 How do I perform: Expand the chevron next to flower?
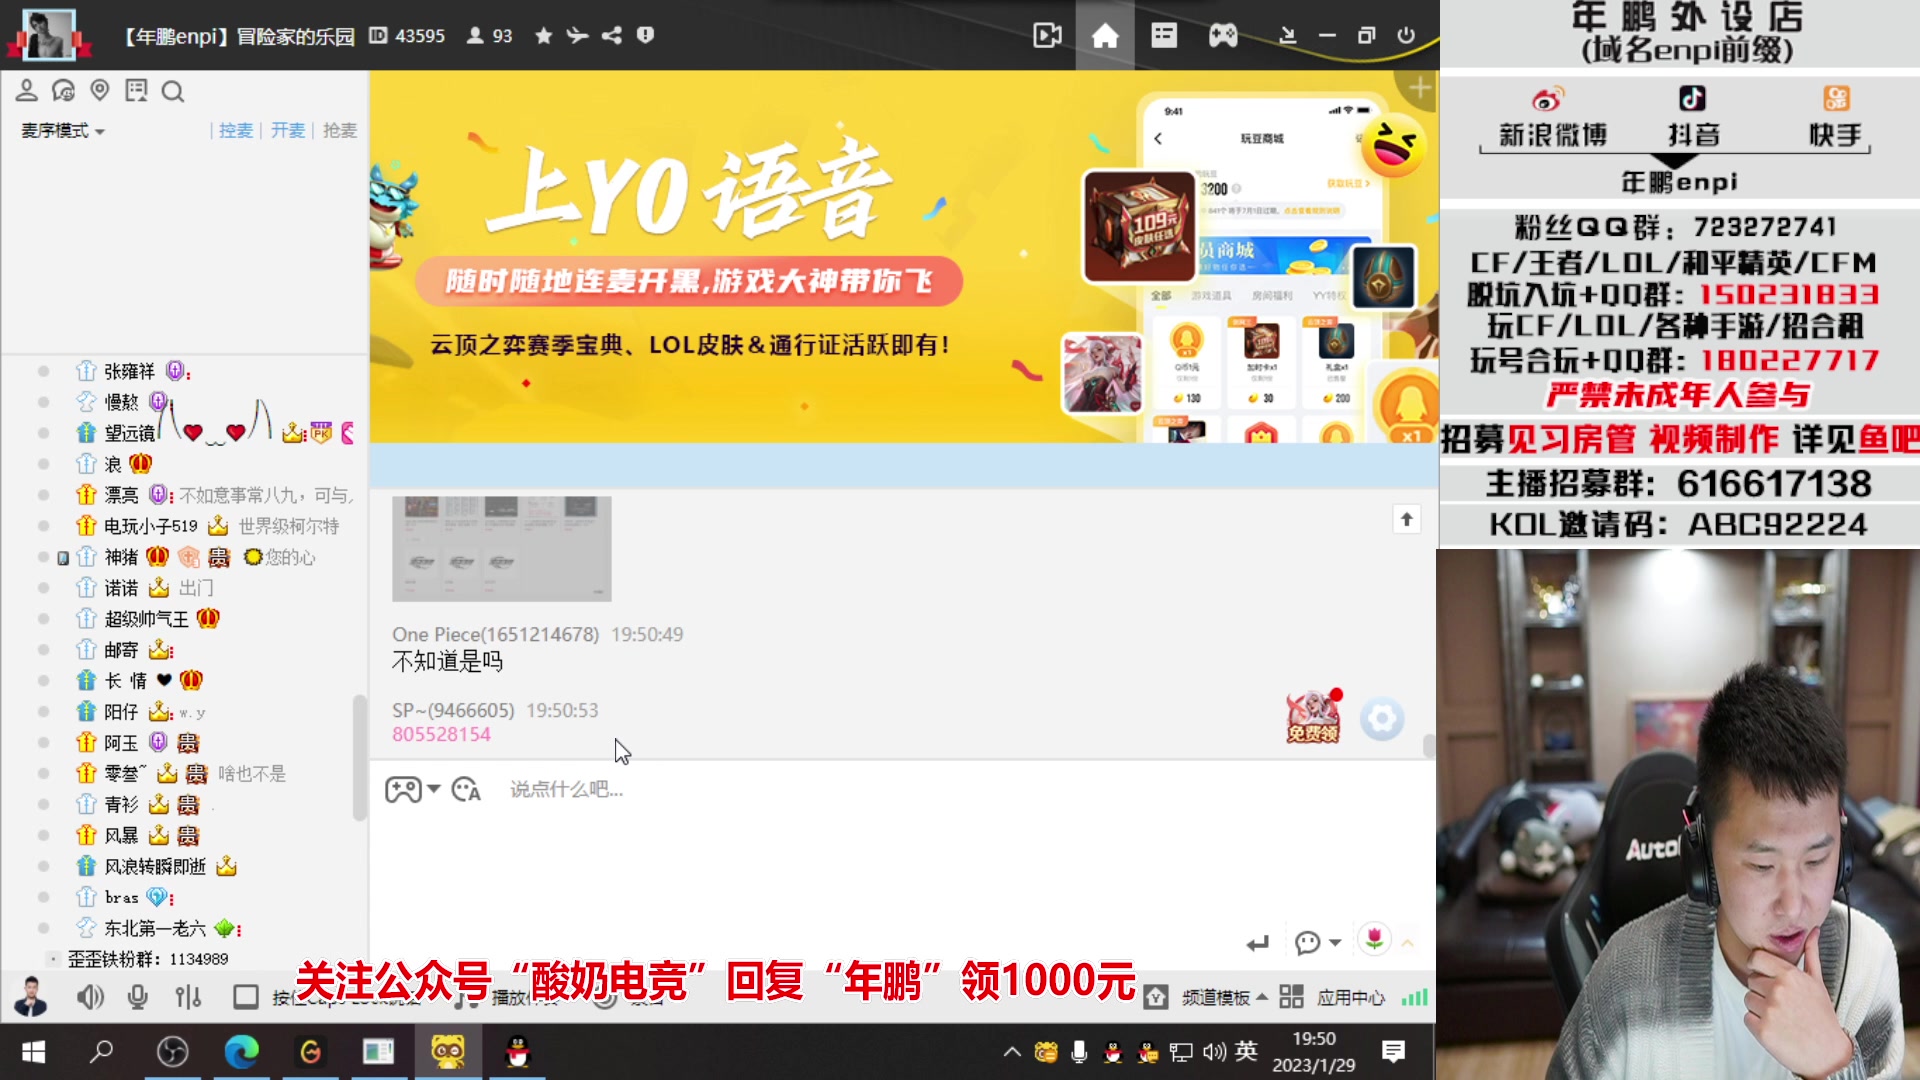coord(1408,943)
